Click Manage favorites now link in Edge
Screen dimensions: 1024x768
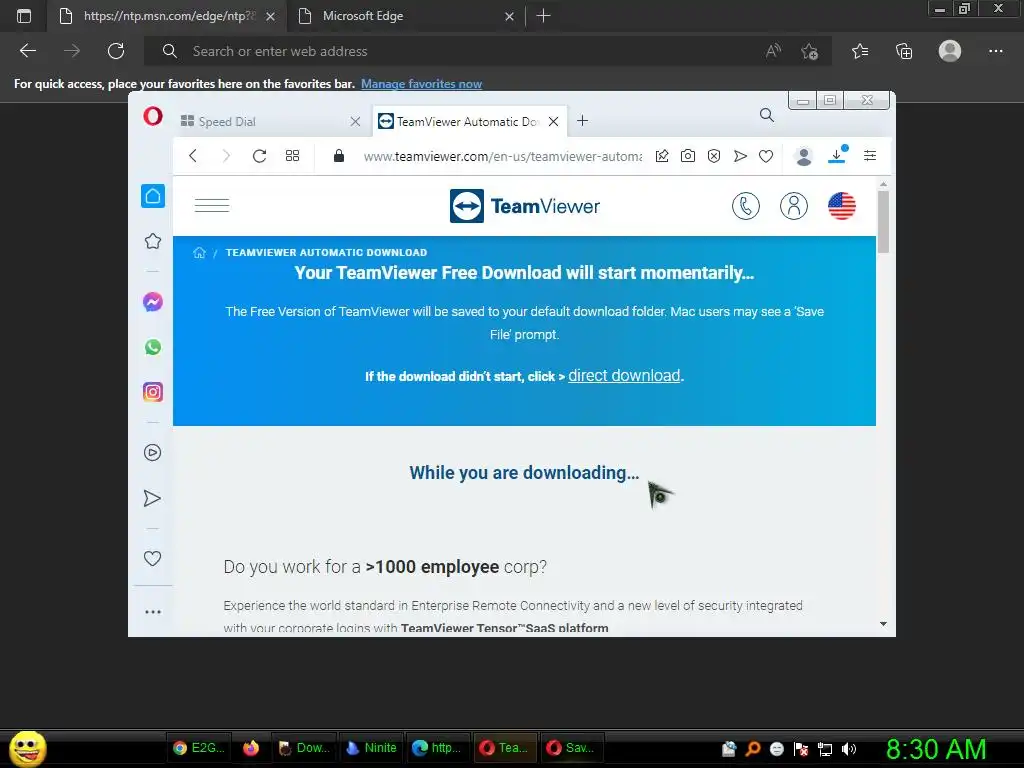421,84
